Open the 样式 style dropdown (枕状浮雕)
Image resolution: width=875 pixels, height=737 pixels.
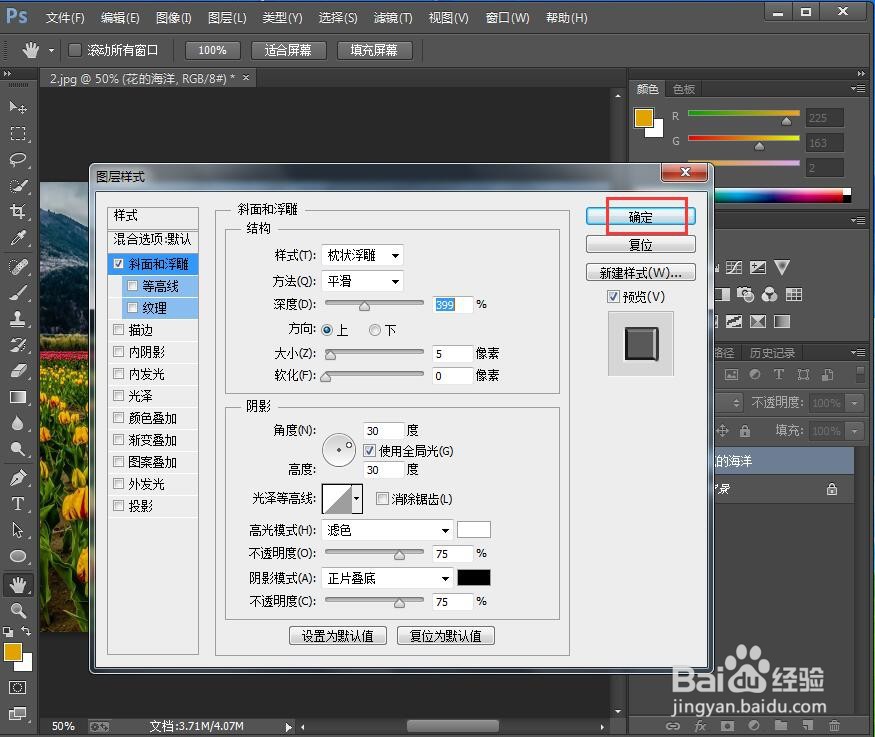(362, 256)
